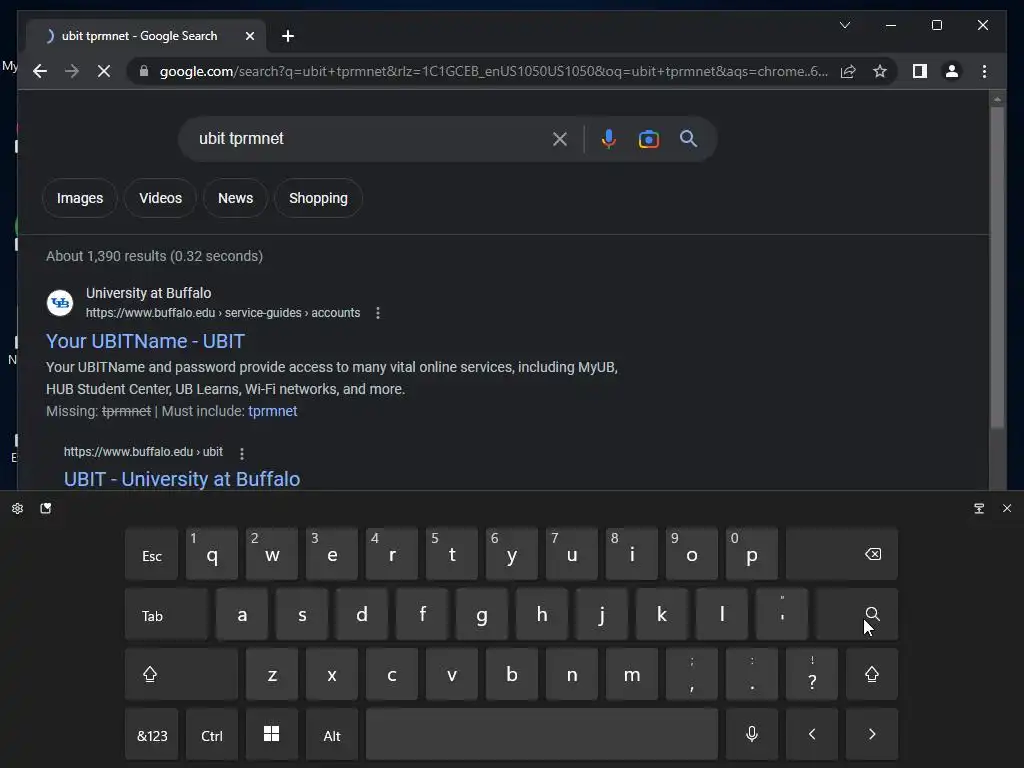The image size is (1024, 768).
Task: Open the Chrome profile icon
Action: coord(952,71)
